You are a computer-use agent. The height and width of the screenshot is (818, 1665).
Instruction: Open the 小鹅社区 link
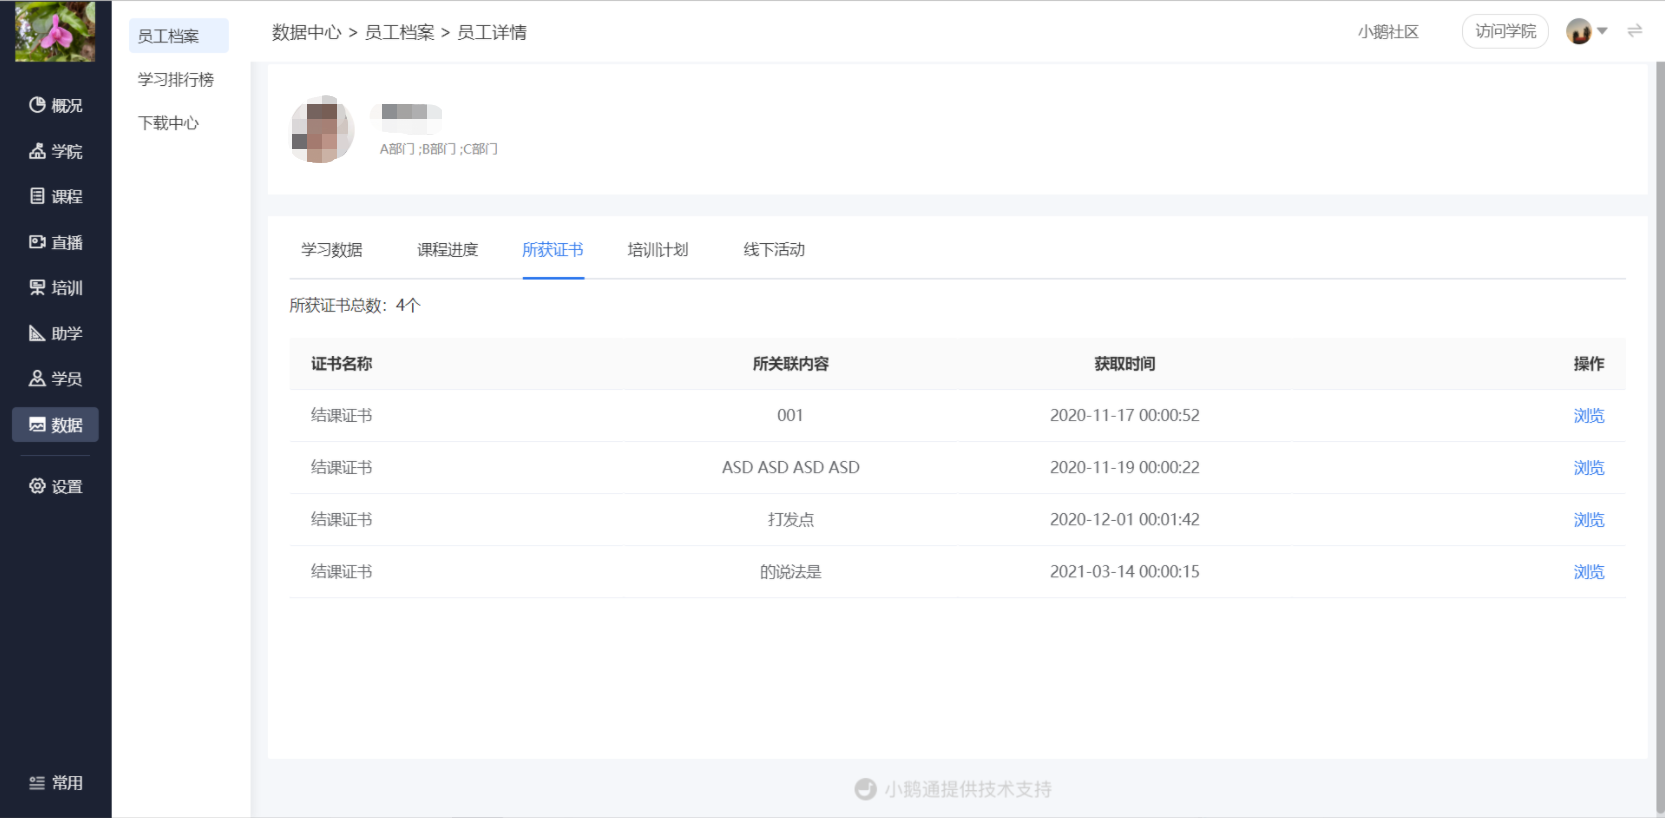click(x=1388, y=32)
